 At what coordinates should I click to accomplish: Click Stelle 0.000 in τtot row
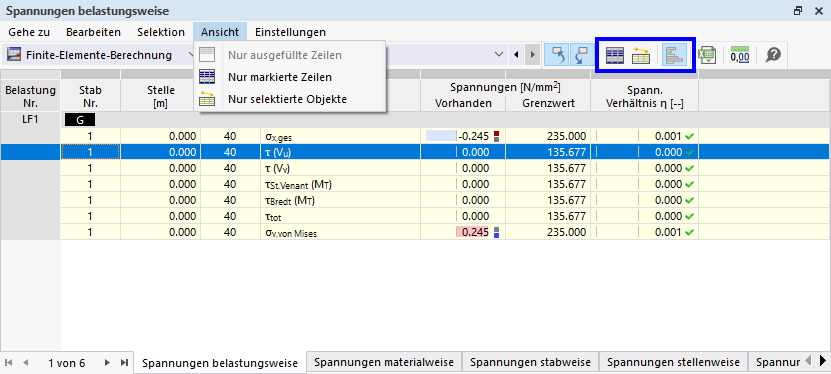click(x=161, y=216)
